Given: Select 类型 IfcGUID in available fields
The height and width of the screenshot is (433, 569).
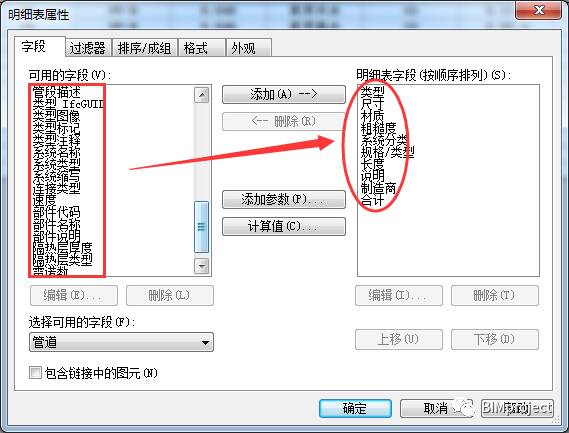Looking at the screenshot, I should (x=68, y=104).
